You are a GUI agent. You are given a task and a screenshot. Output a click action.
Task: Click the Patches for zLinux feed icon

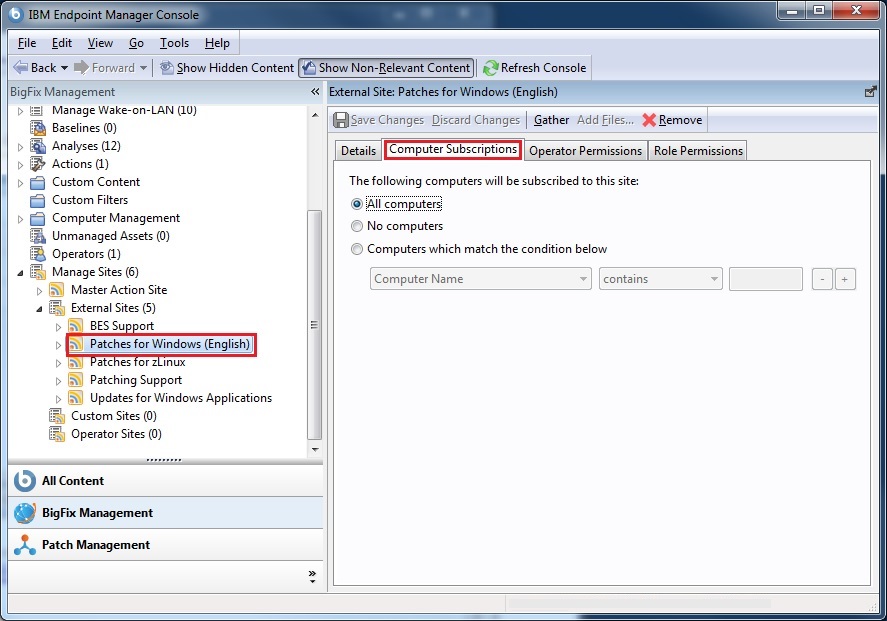click(75, 362)
